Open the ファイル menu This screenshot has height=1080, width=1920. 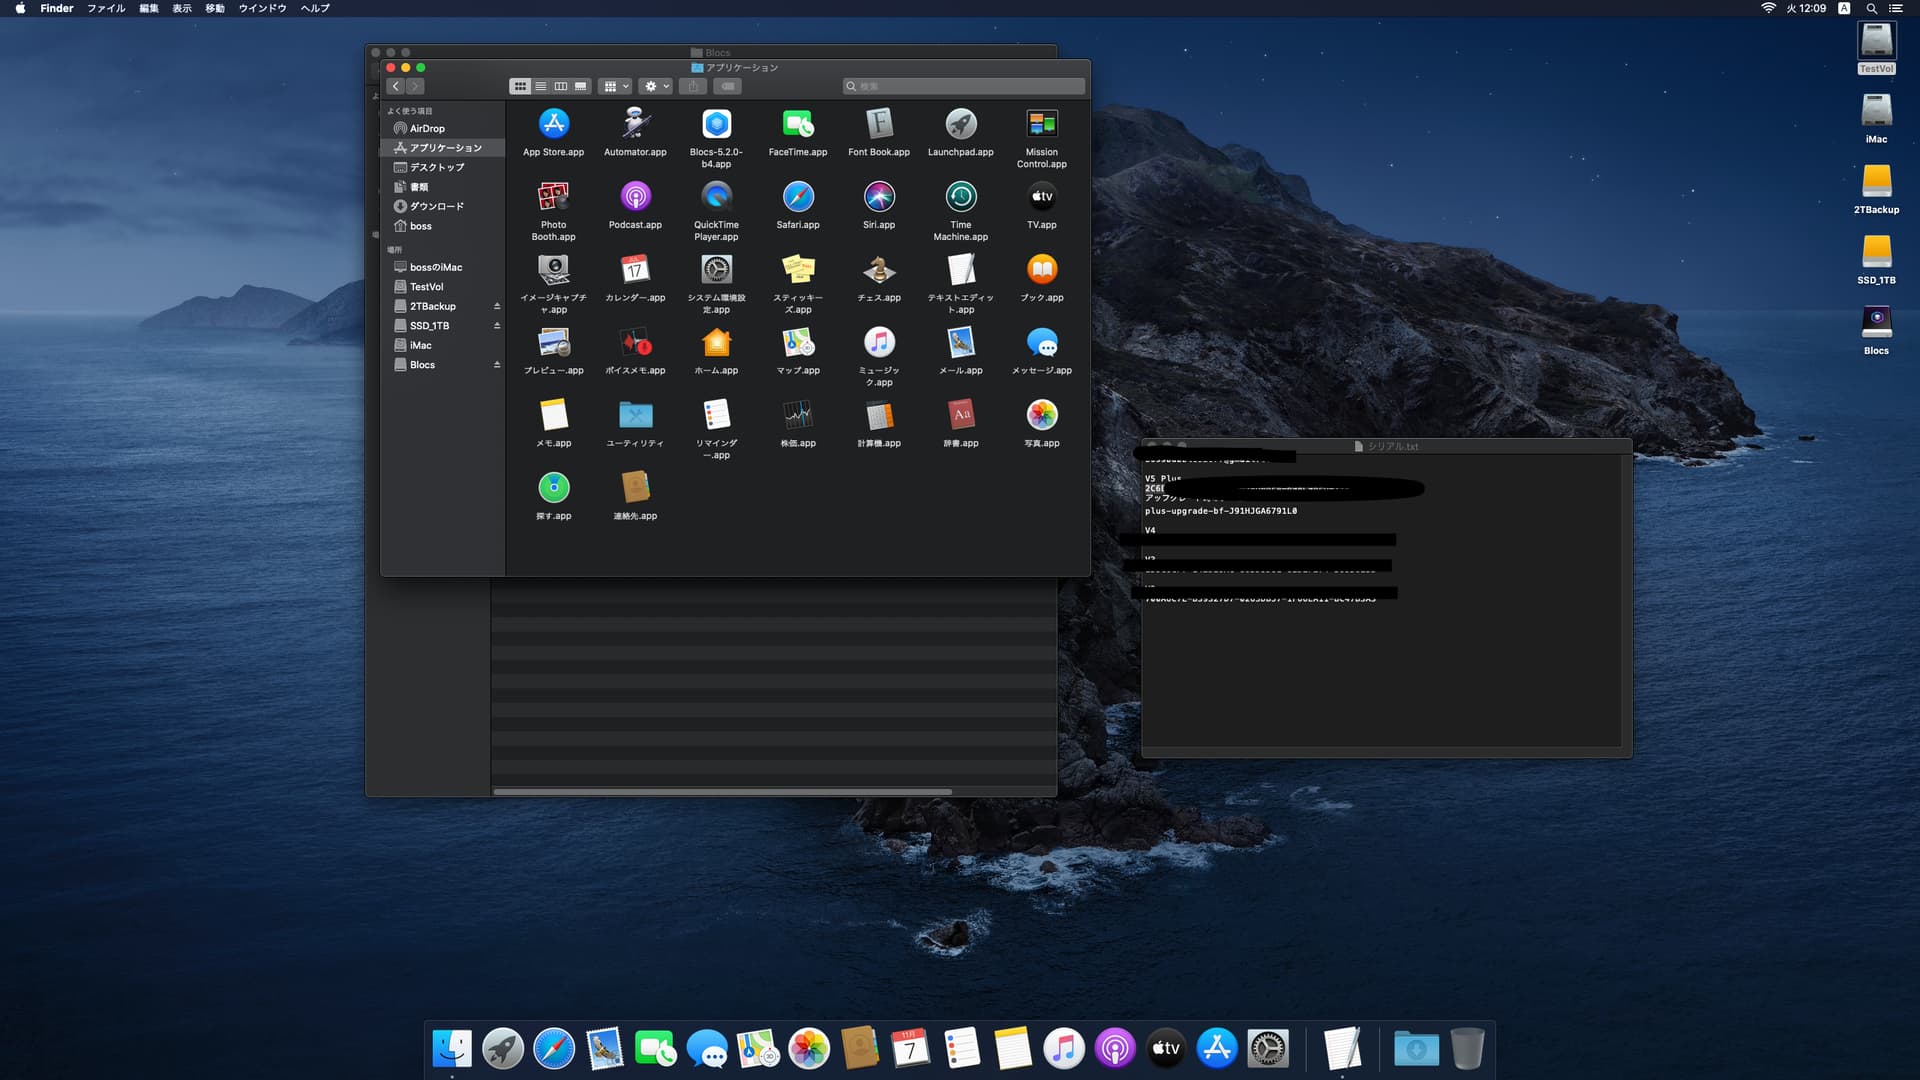click(x=106, y=8)
